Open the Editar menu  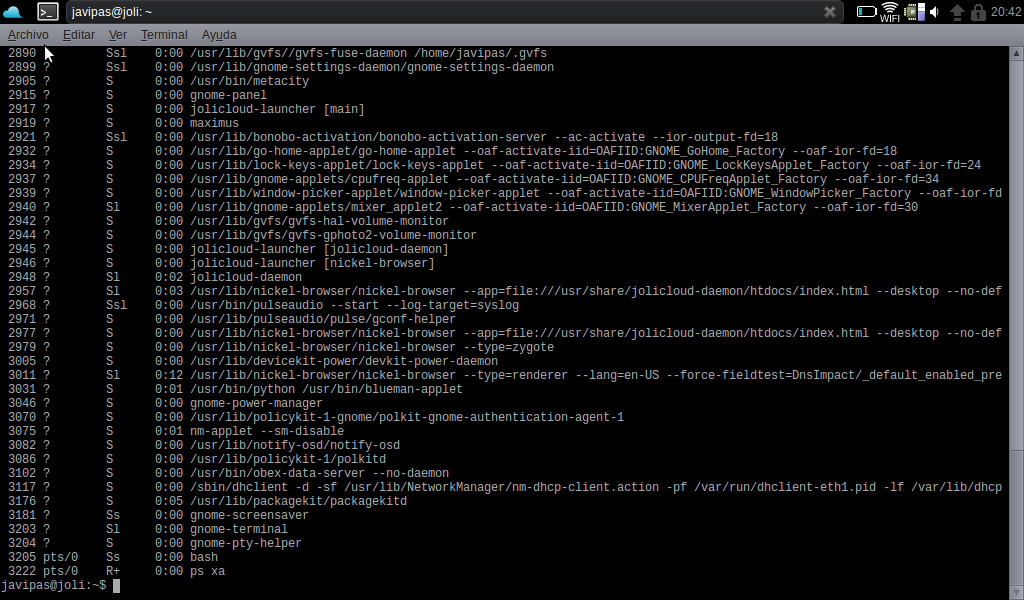tap(79, 35)
